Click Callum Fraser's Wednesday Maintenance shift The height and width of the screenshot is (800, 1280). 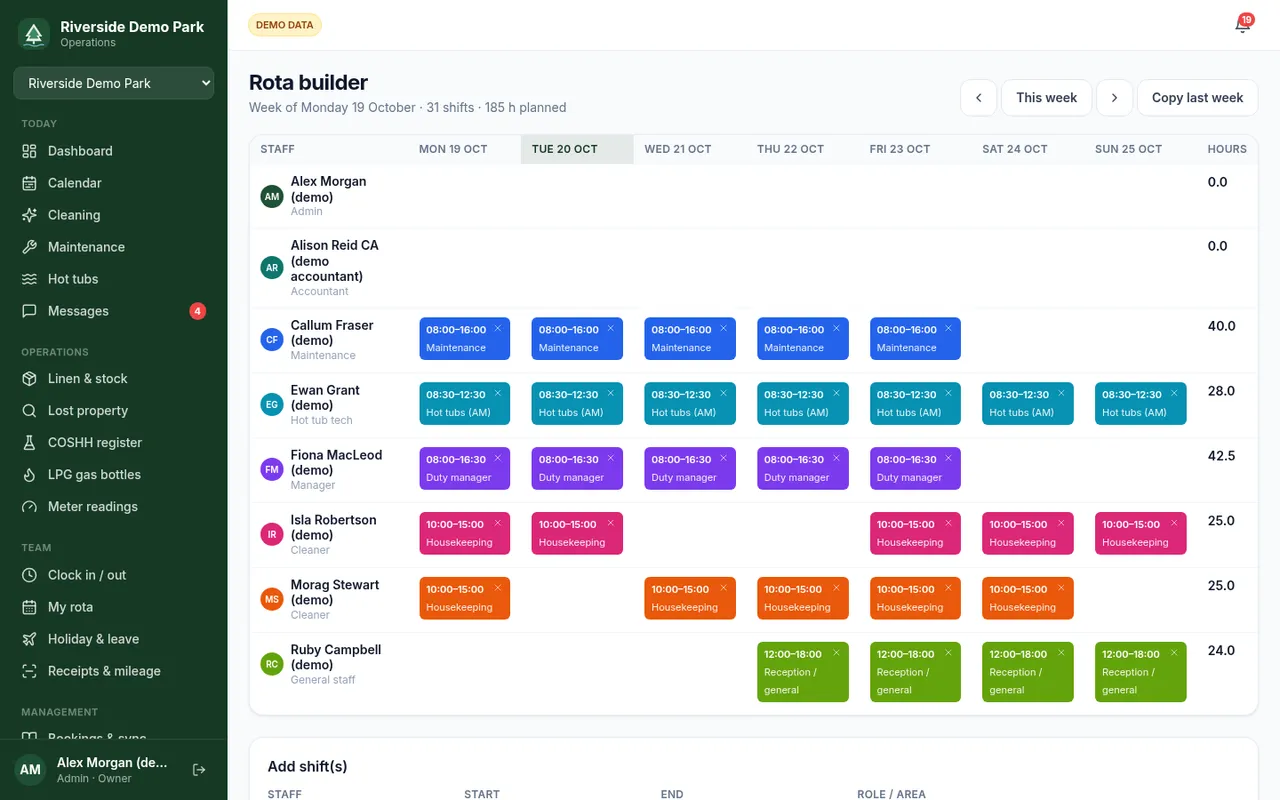coord(690,339)
